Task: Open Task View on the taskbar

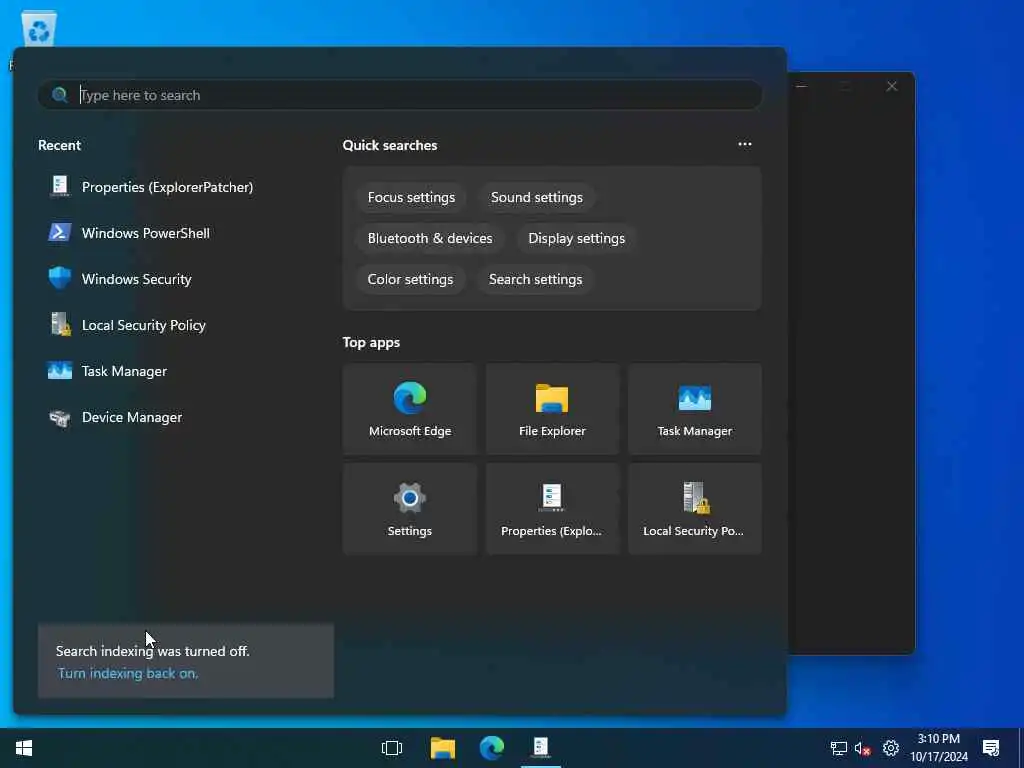Action: [392, 748]
